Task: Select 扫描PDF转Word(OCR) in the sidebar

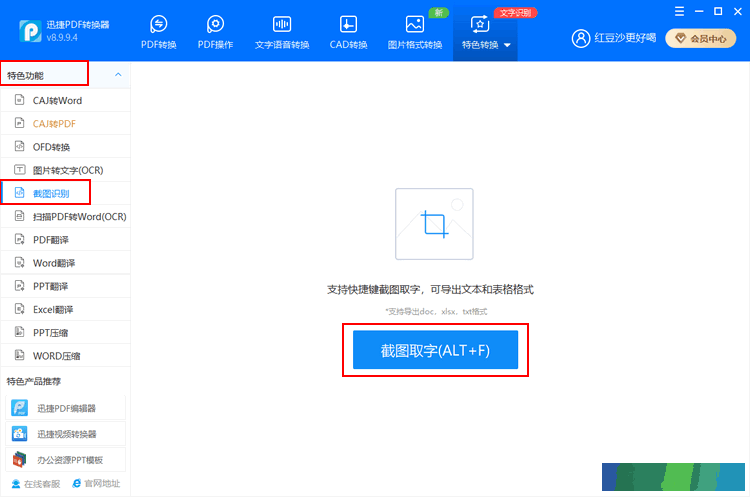Action: click(66, 217)
